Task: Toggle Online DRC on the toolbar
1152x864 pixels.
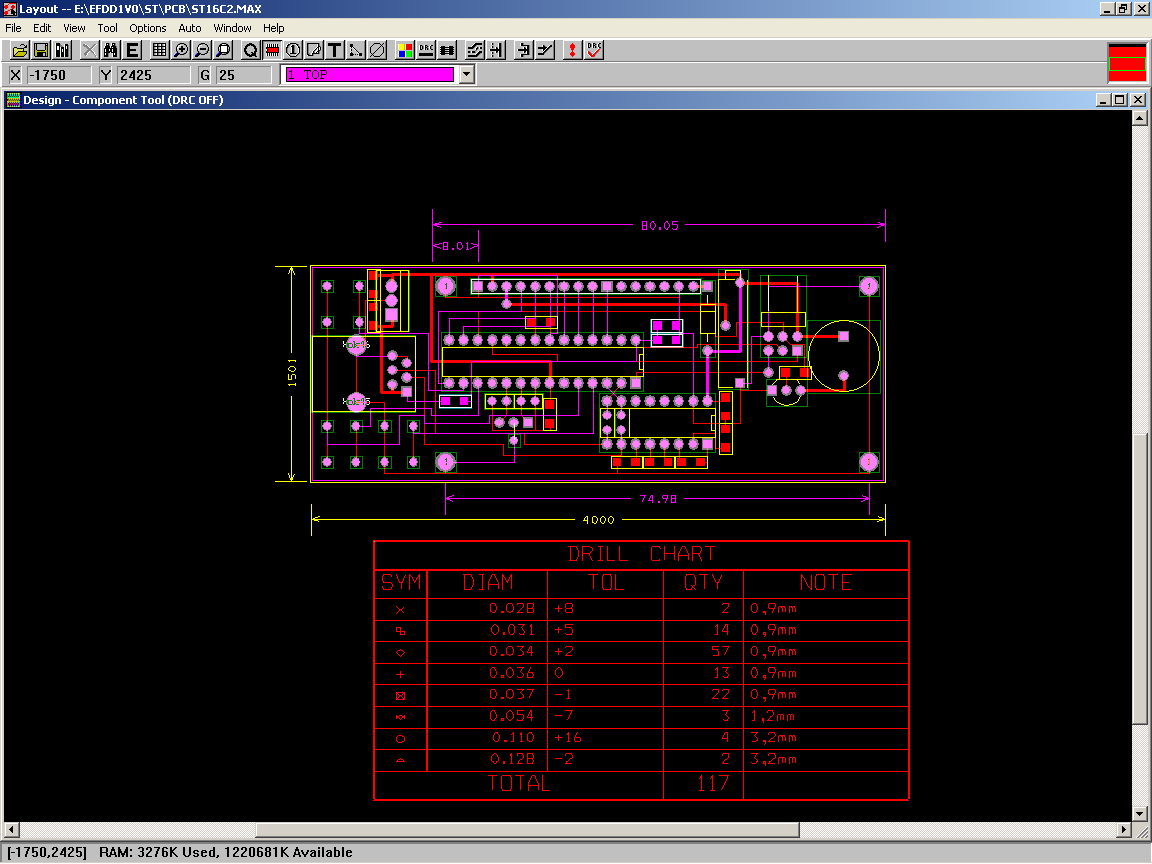Action: pos(427,50)
